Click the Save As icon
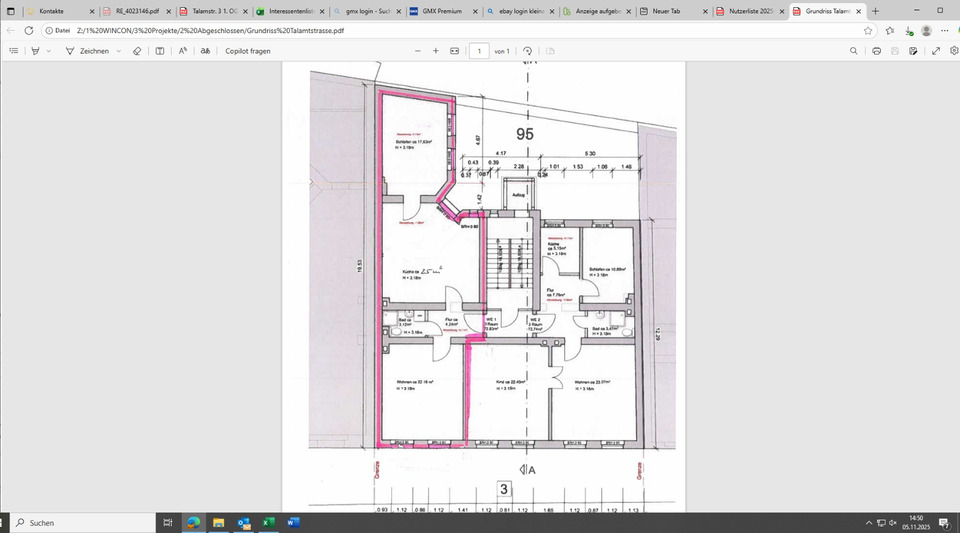The width and height of the screenshot is (960, 533). coord(913,50)
